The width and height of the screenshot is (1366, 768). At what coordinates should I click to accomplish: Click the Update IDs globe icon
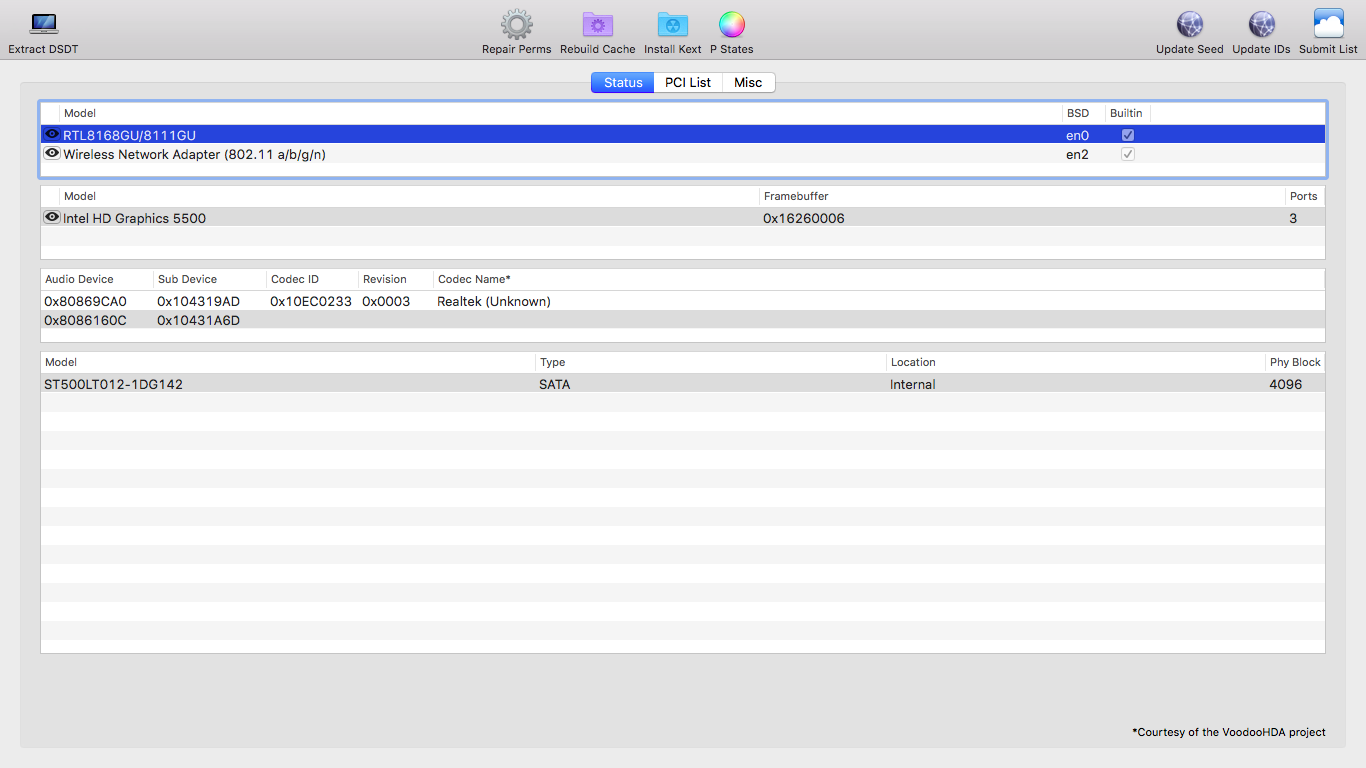click(x=1261, y=25)
